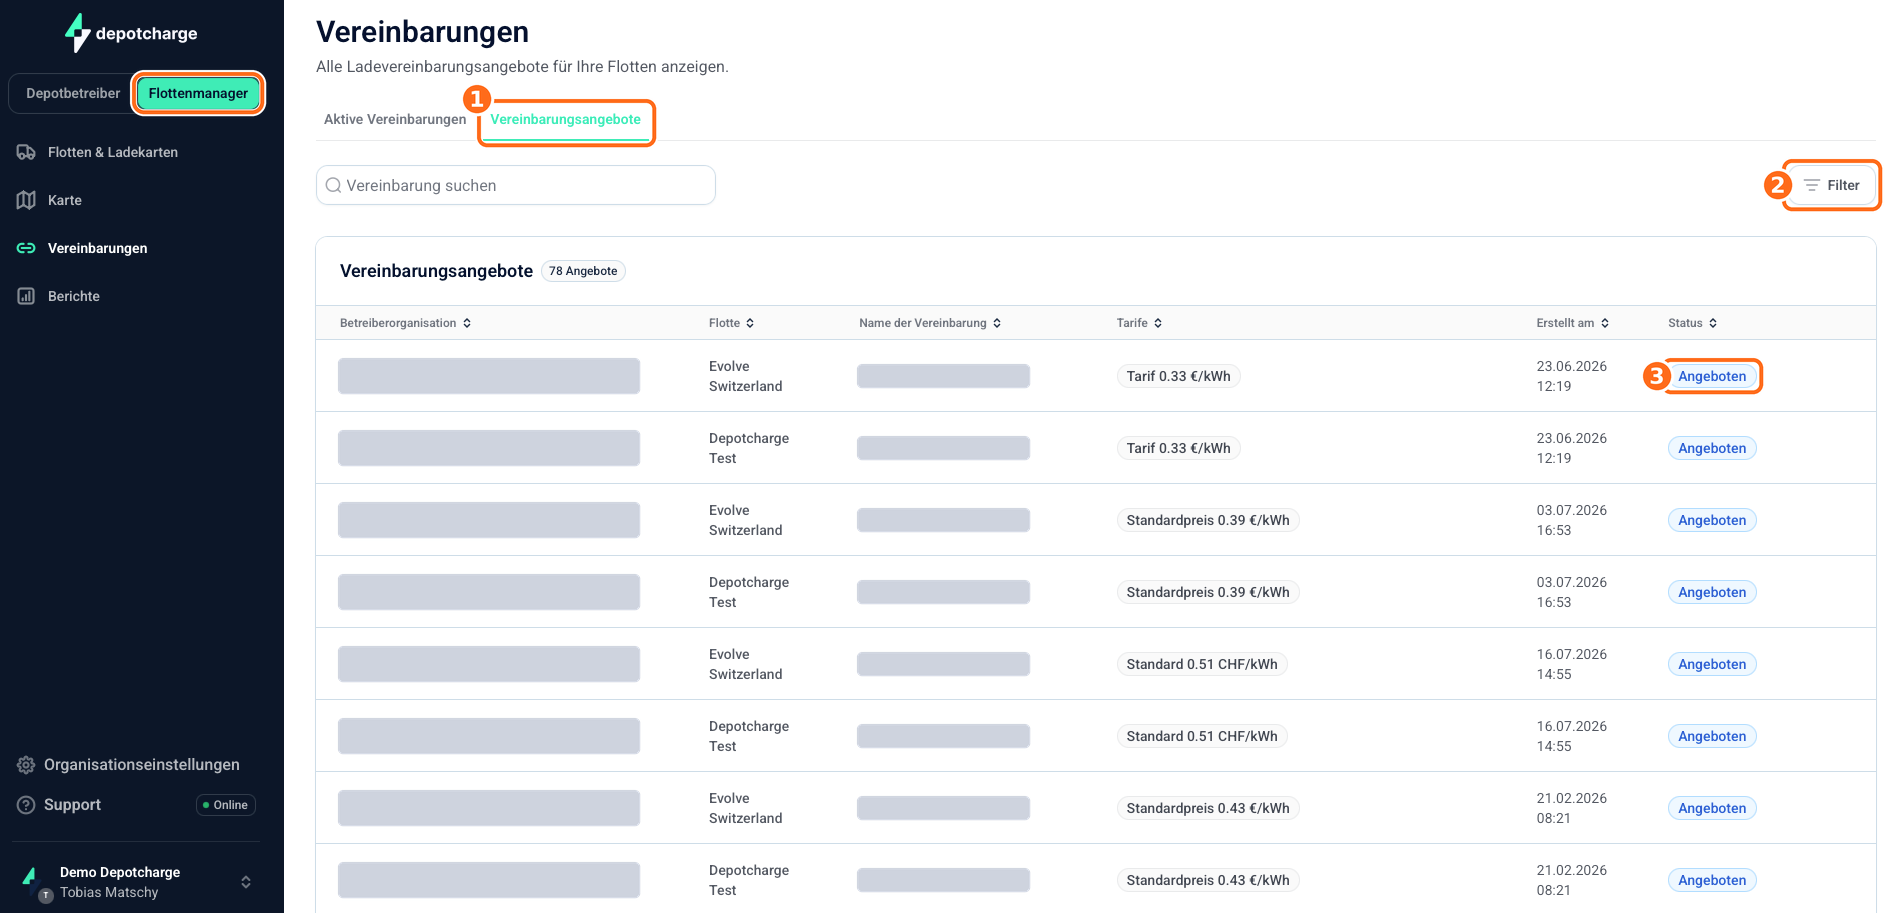Click the Flotten & Ladekarten truck icon
This screenshot has height=913, width=1899.
[26, 152]
